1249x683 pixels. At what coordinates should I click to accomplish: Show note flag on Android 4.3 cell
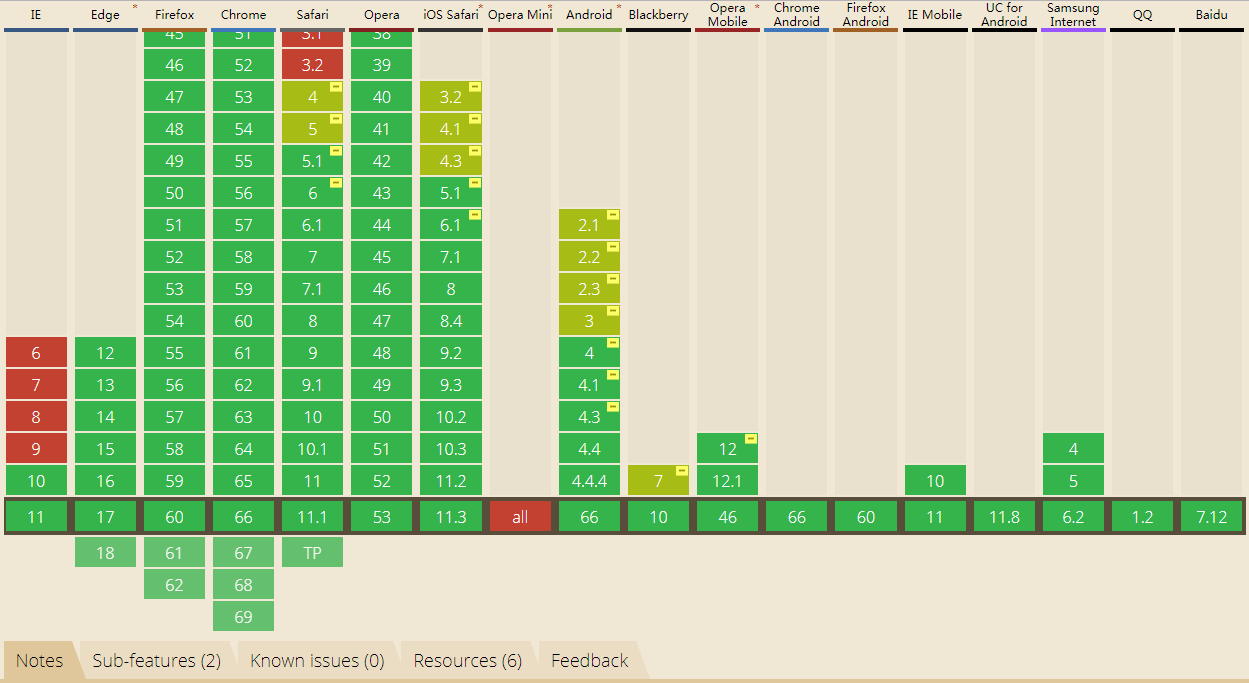click(613, 407)
